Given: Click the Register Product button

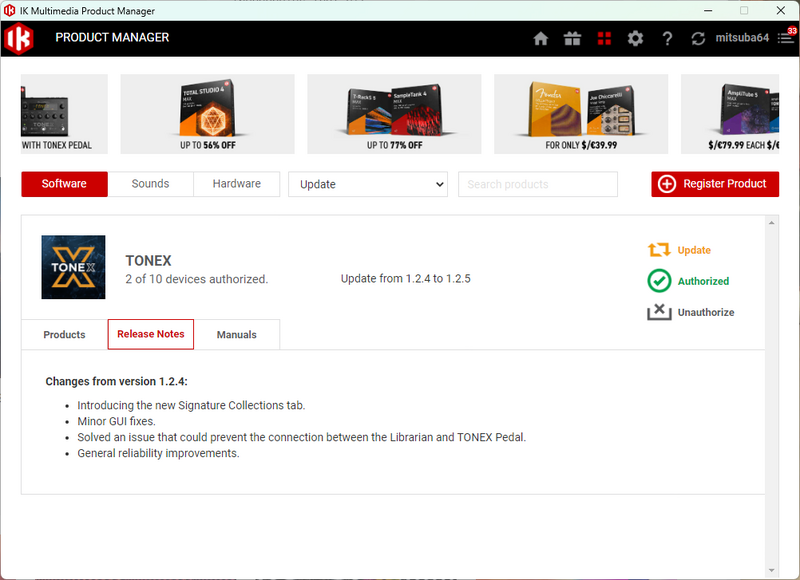Looking at the screenshot, I should tap(715, 184).
